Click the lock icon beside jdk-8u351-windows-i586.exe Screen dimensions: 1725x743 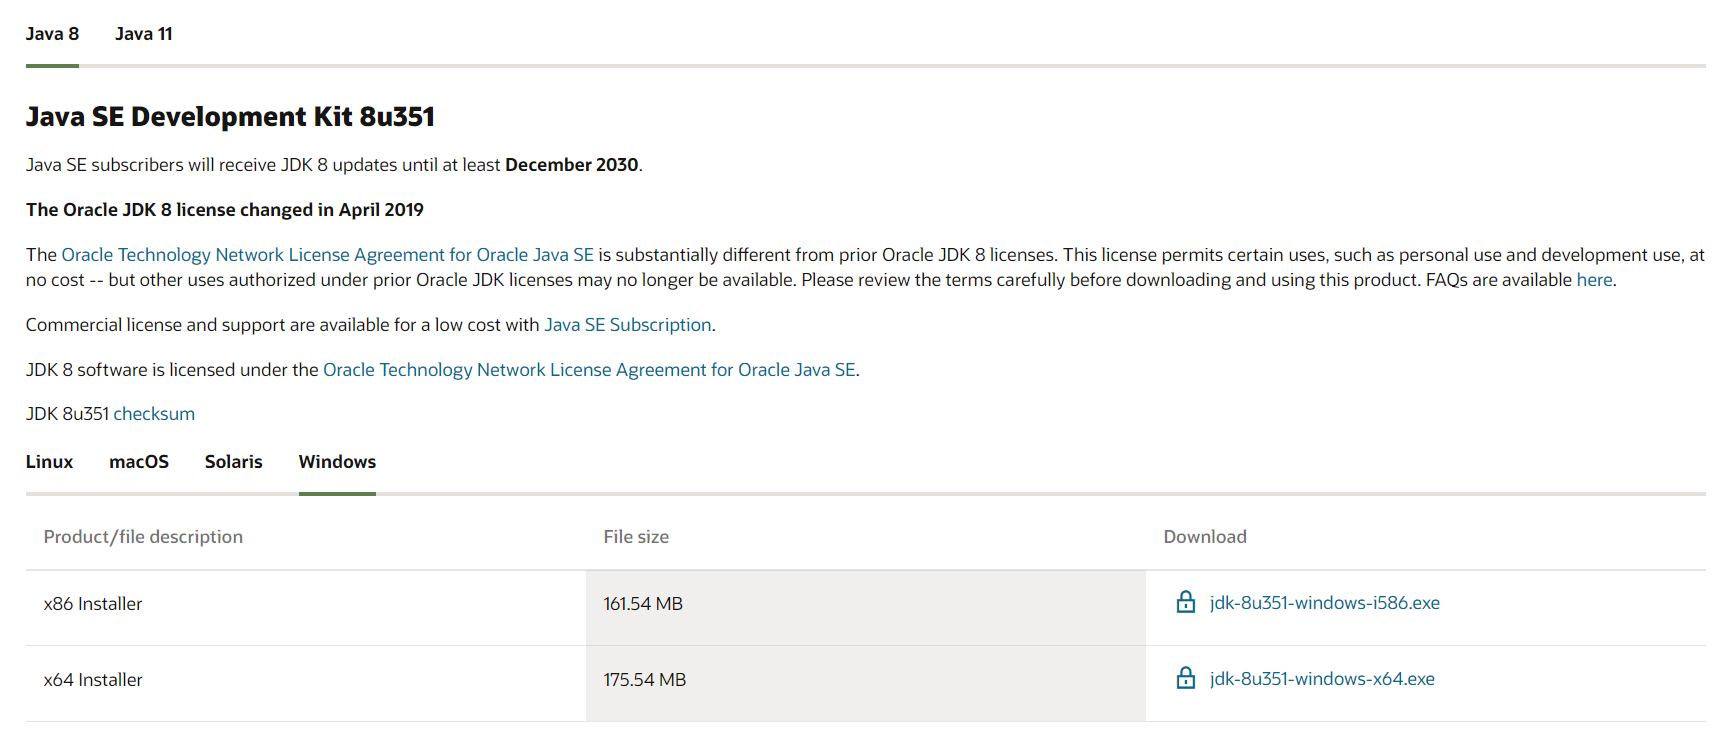point(1185,602)
